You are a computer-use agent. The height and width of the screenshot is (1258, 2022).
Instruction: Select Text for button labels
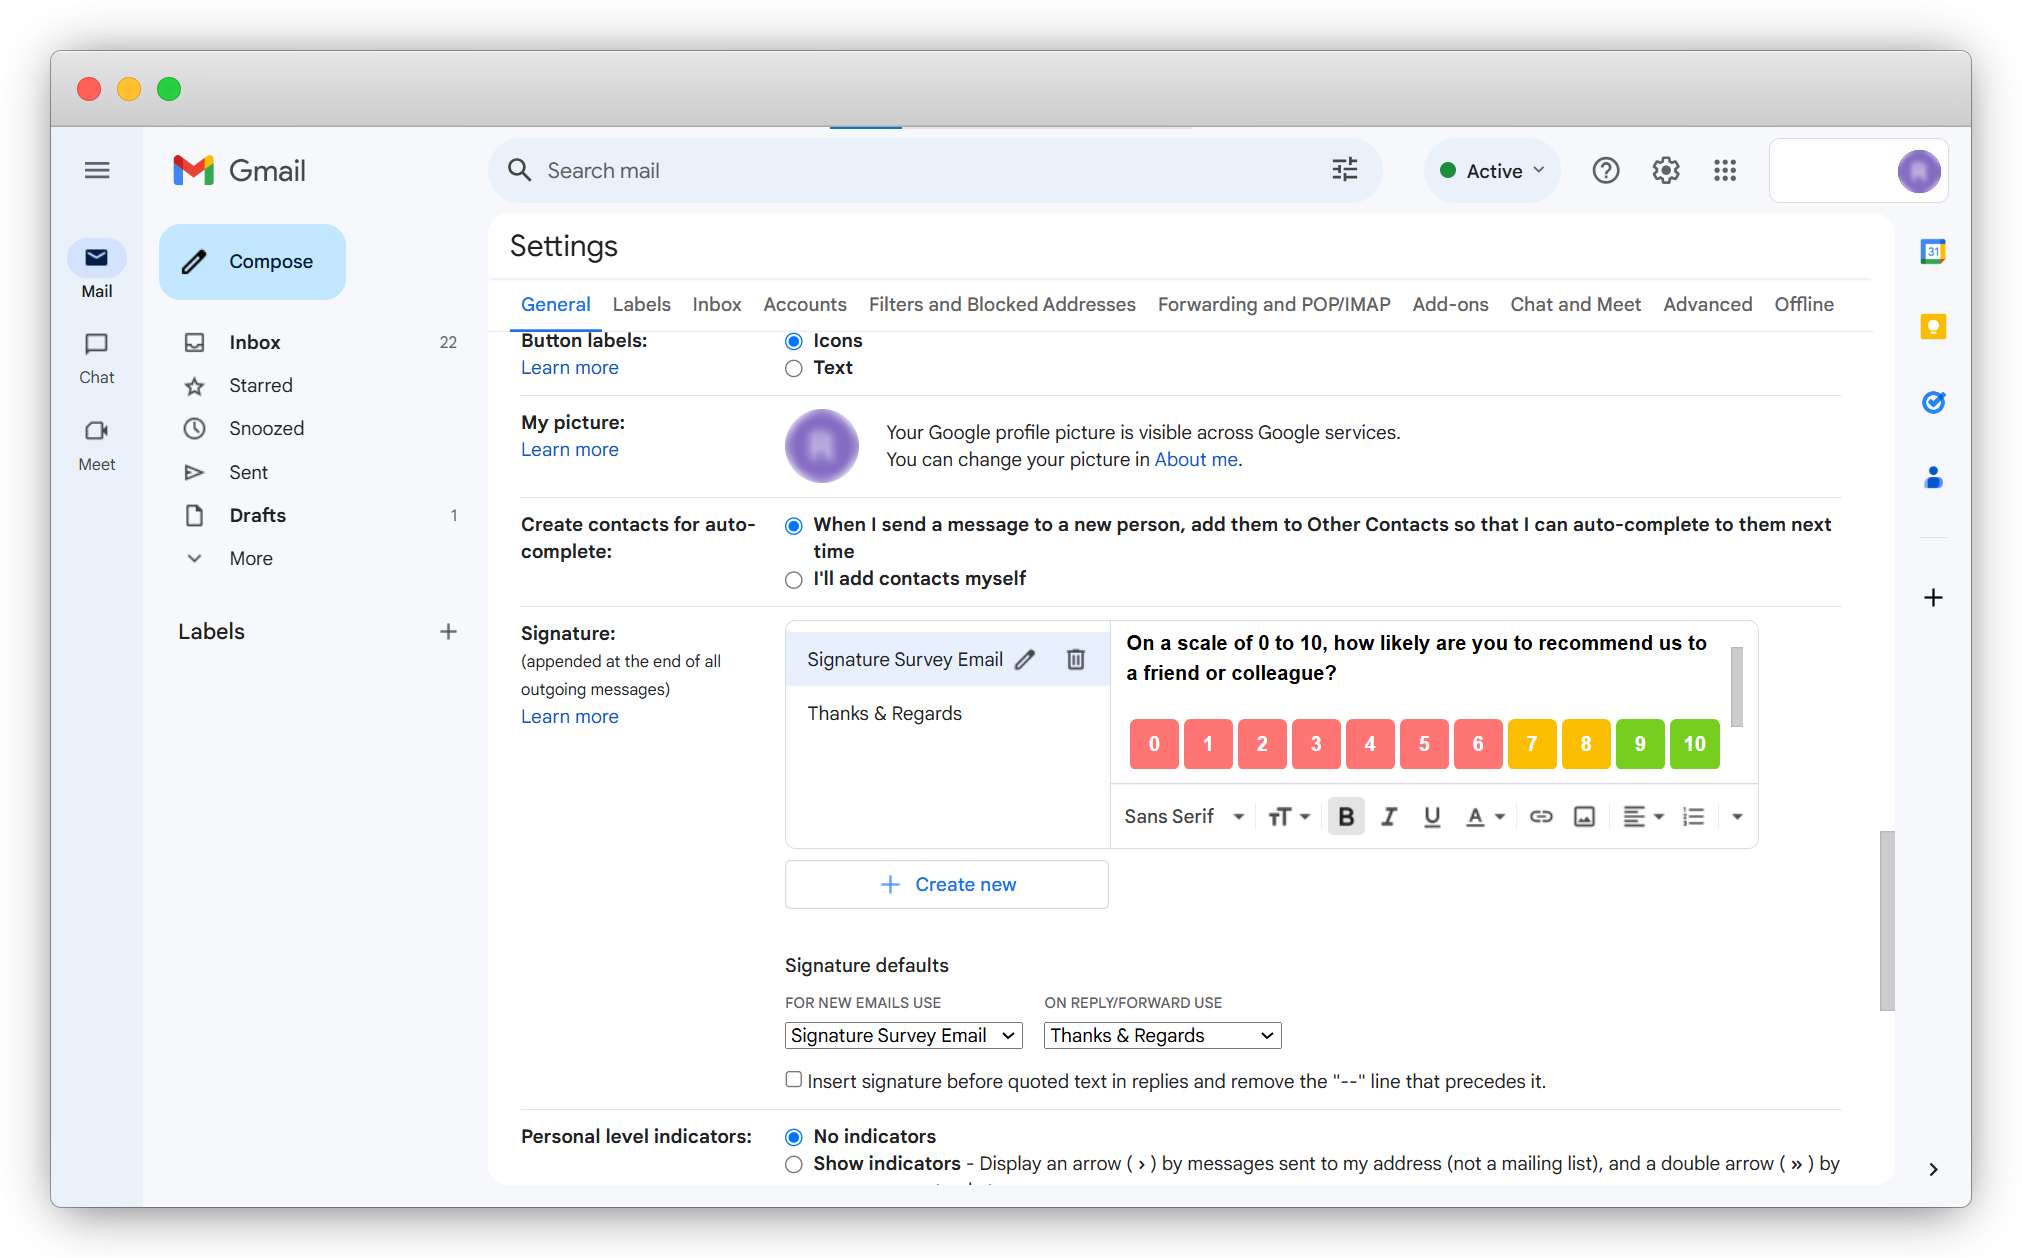pos(793,368)
